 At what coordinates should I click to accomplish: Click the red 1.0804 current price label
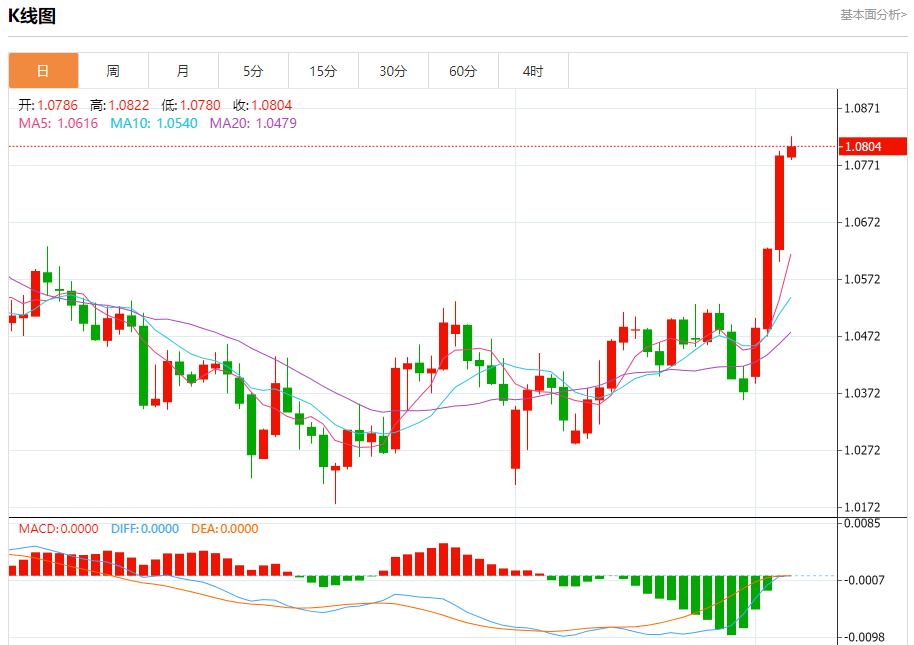click(873, 146)
